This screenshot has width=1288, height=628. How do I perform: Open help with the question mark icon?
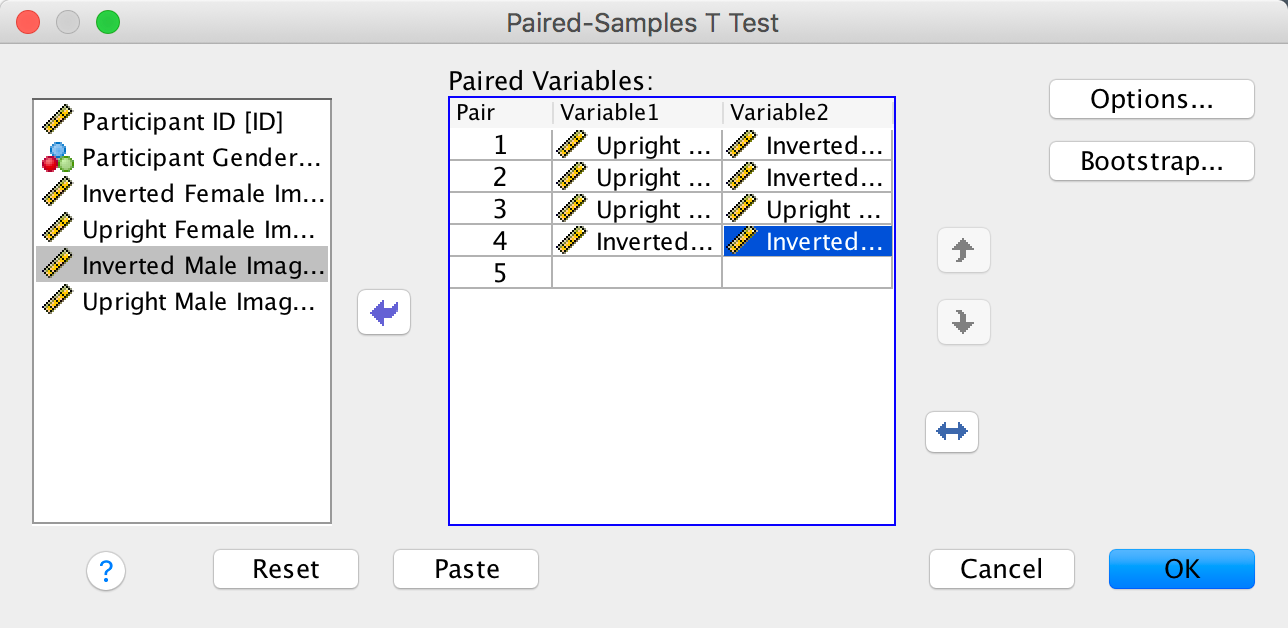click(x=106, y=571)
